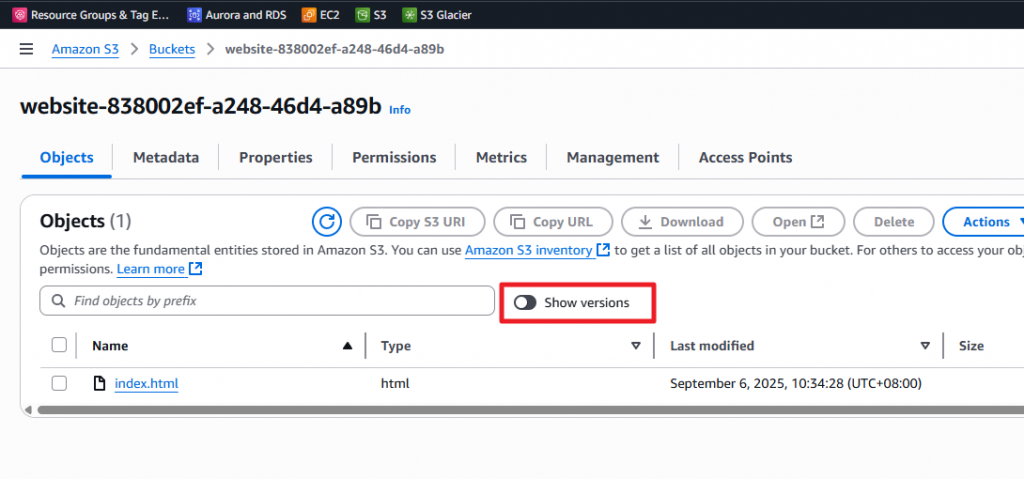Viewport: 1024px width, 479px height.
Task: Click the index.html file icon
Action: pyautogui.click(x=99, y=384)
